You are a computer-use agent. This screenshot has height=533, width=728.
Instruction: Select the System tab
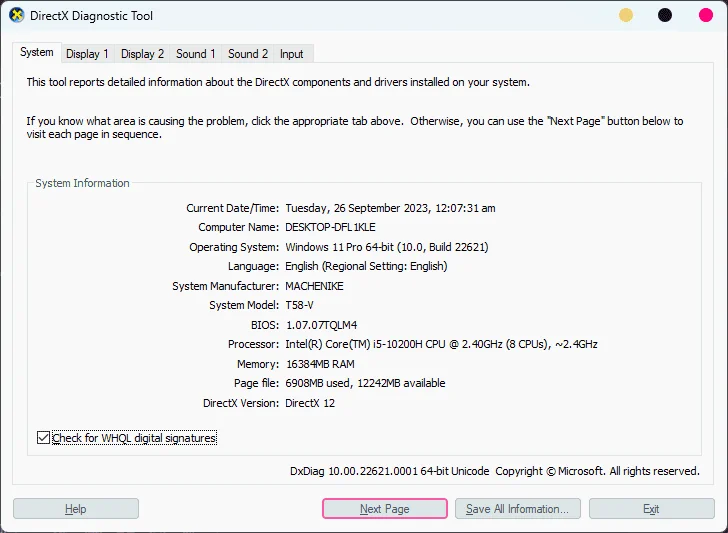tap(37, 52)
